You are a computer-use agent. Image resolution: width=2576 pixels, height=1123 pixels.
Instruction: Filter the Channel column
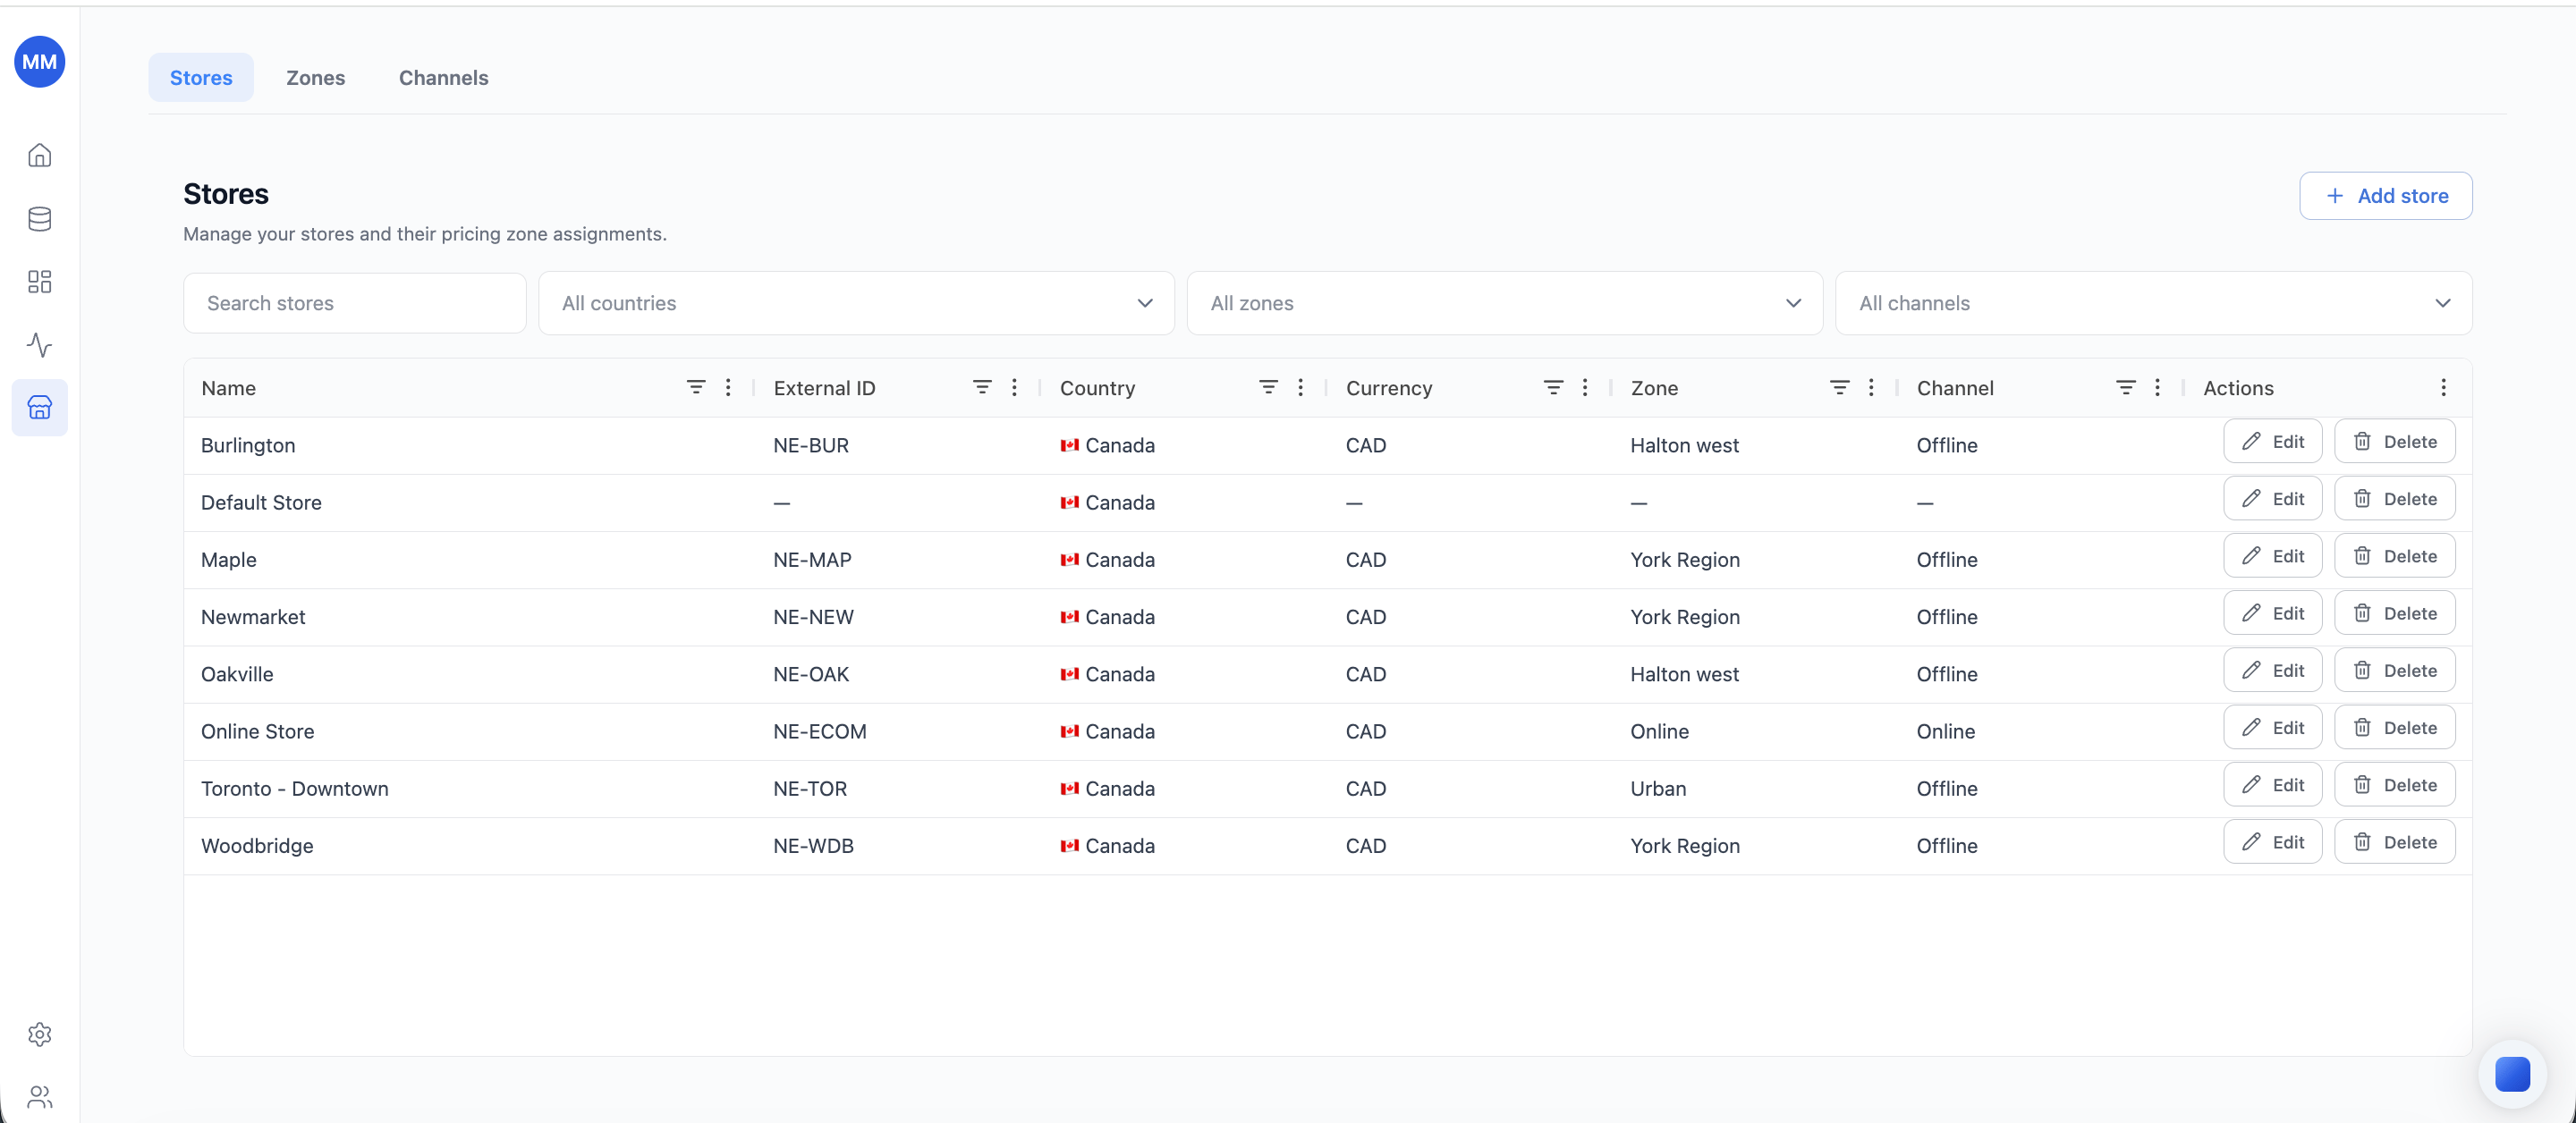[x=2126, y=387]
